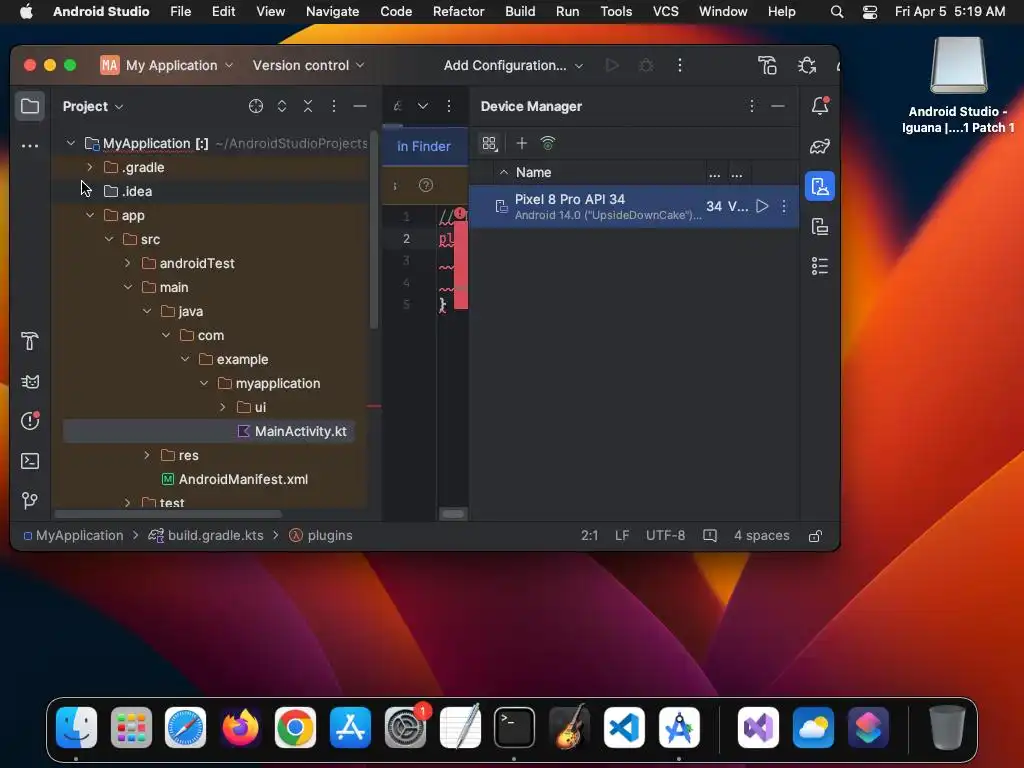Open editor tabs more options dots
The width and height of the screenshot is (1024, 768).
click(449, 106)
